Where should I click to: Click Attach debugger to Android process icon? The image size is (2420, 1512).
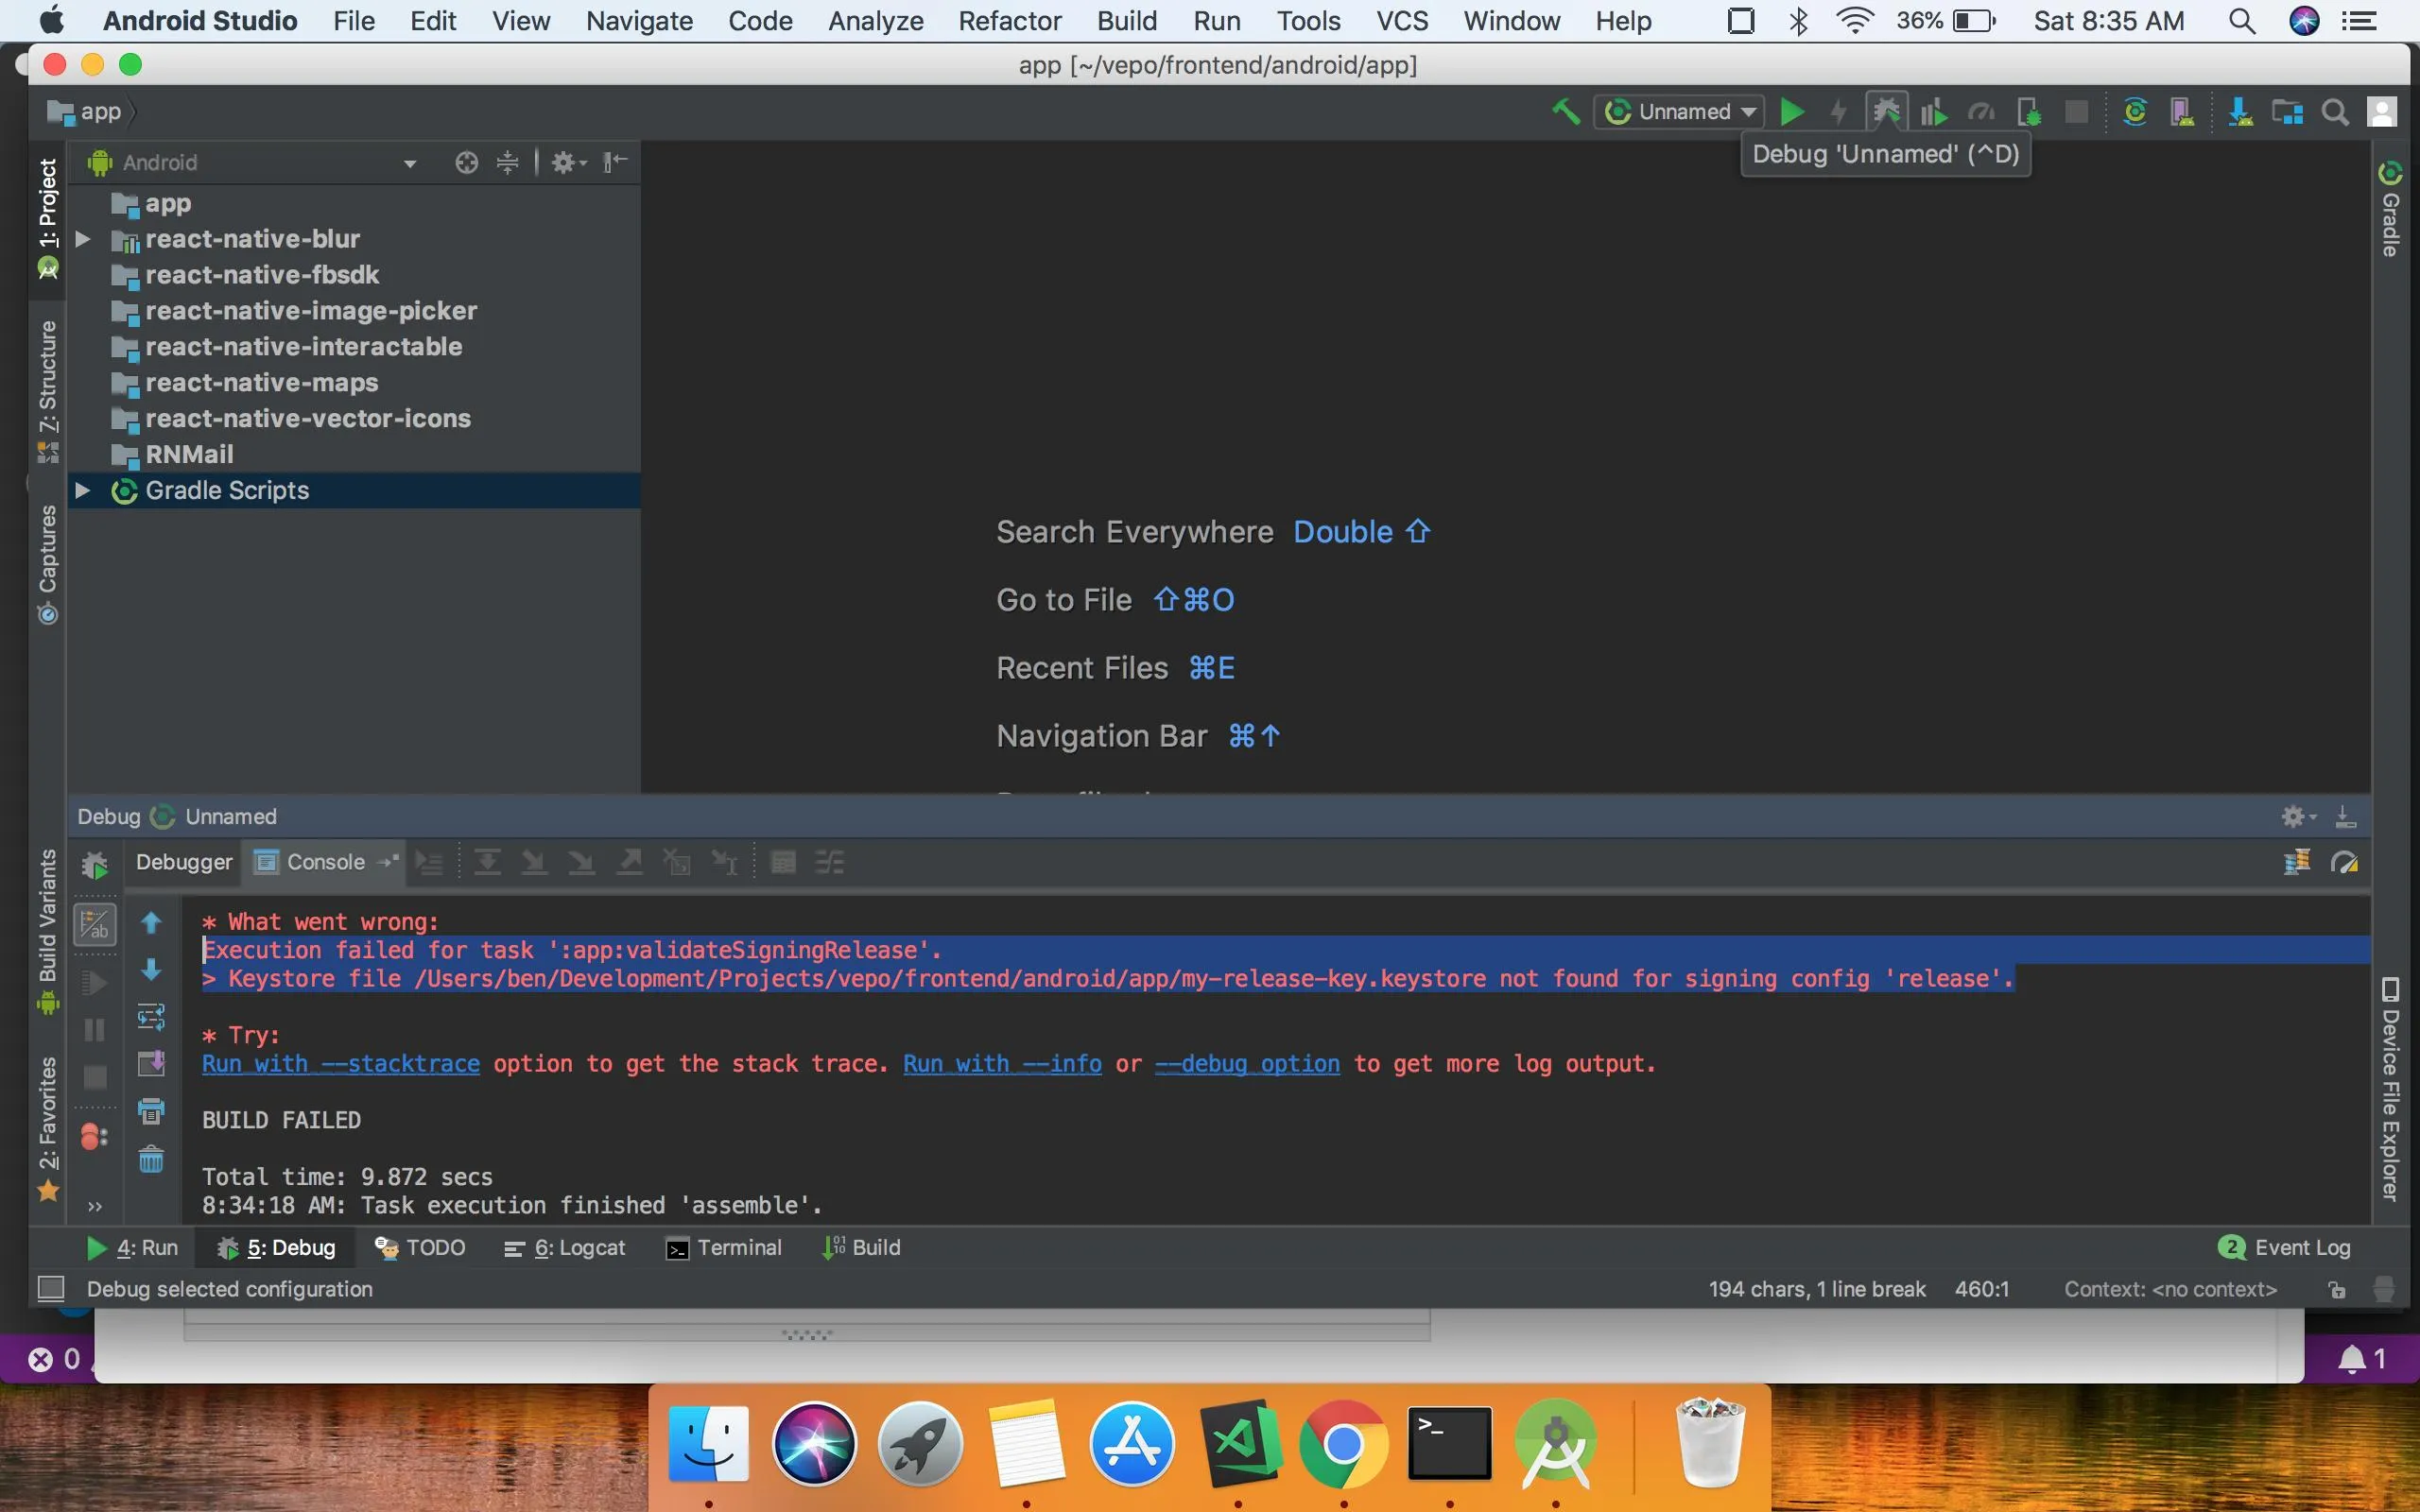click(2028, 112)
